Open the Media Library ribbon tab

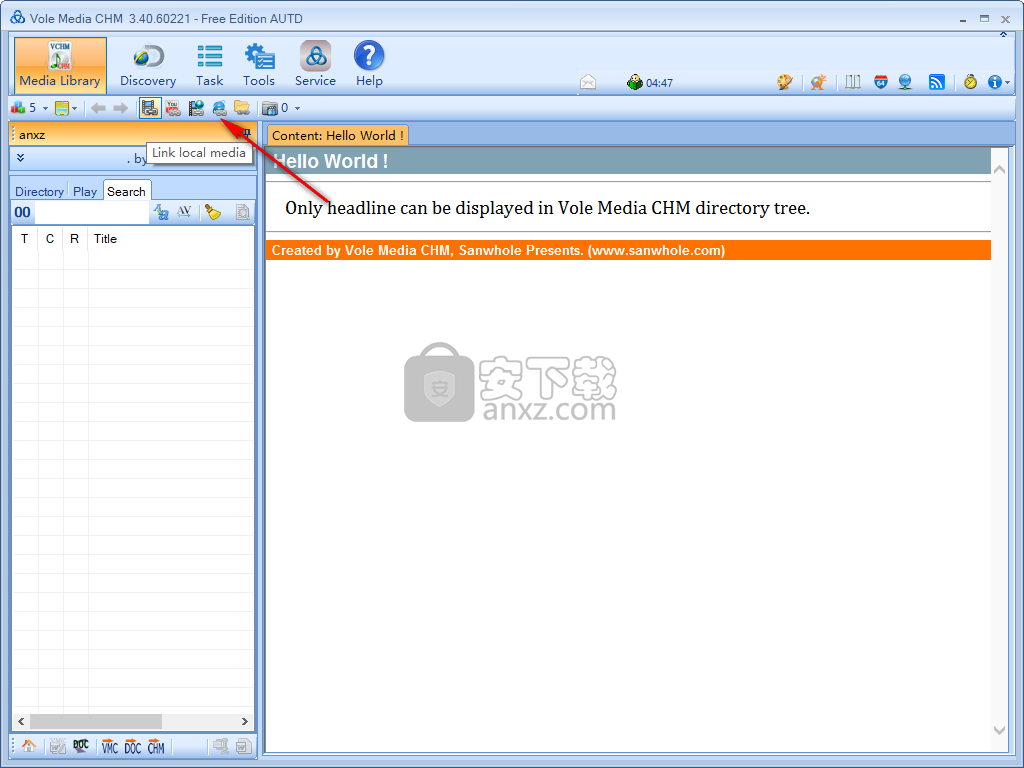60,65
